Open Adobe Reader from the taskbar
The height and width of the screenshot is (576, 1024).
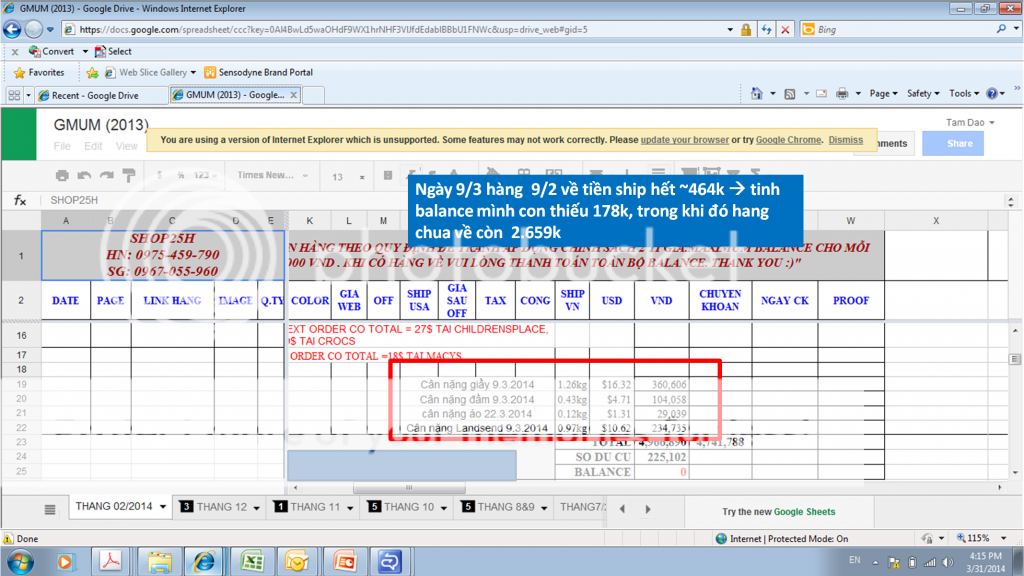pos(110,560)
